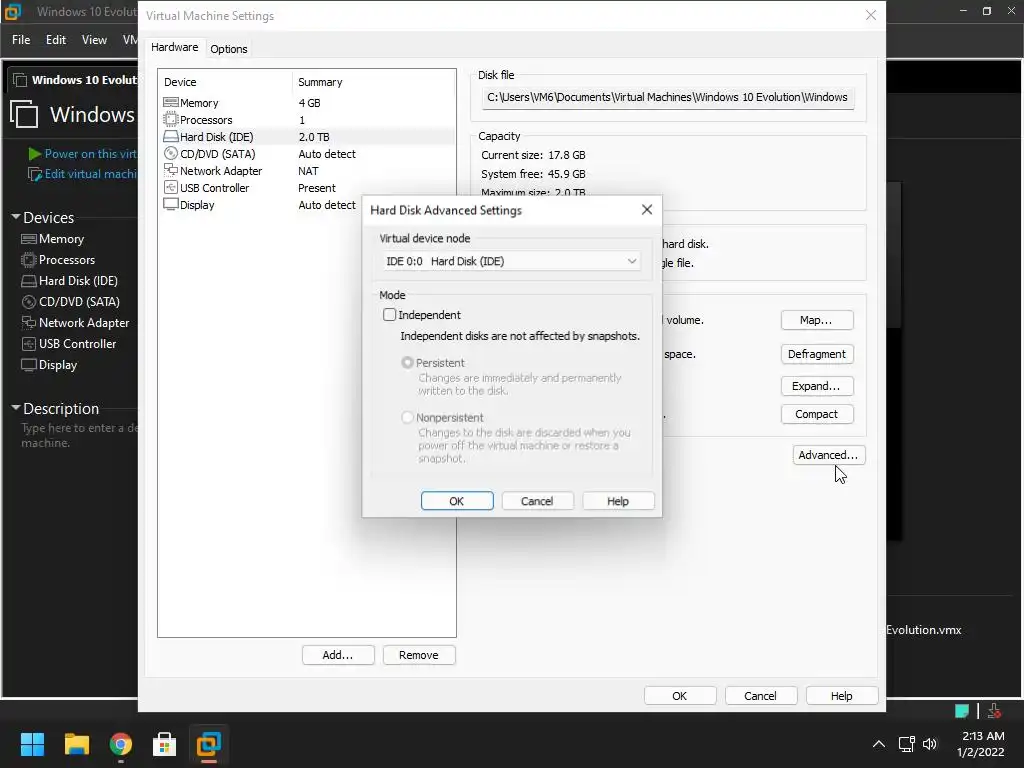
Task: Click the network icon in system tray
Action: [x=906, y=744]
